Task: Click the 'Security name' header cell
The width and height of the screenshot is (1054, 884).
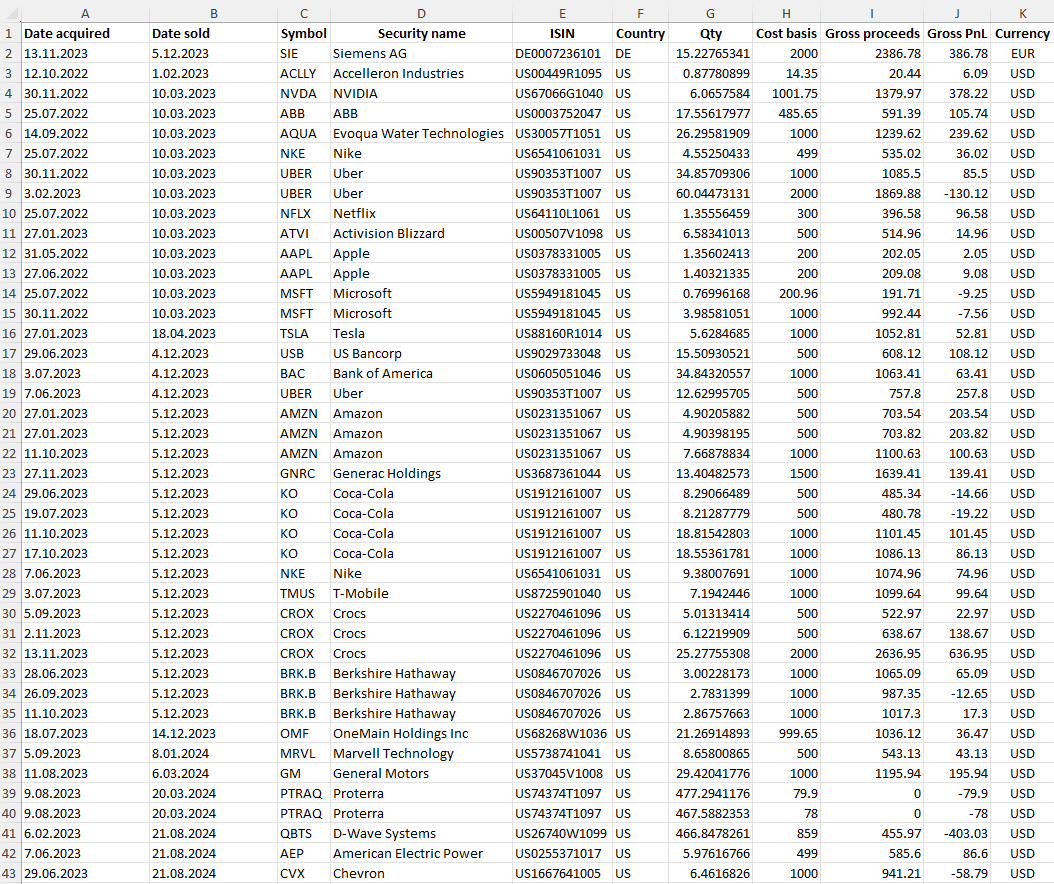Action: (x=421, y=34)
